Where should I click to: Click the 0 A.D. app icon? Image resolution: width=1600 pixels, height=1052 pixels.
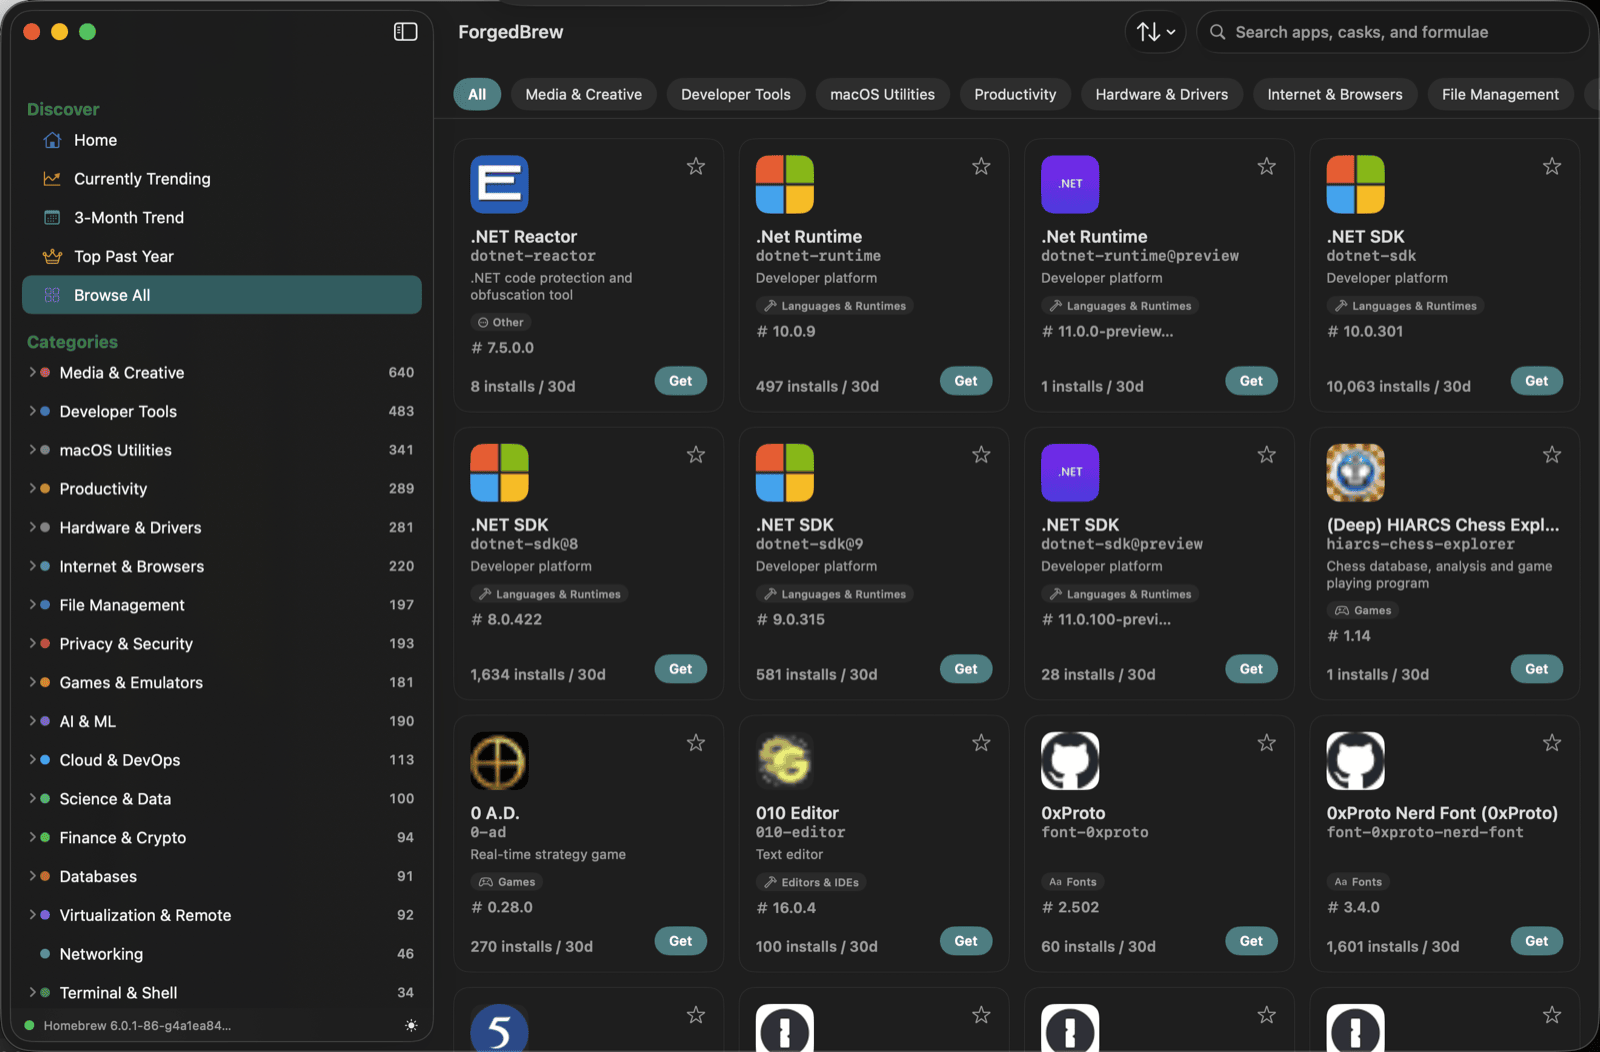pyautogui.click(x=499, y=760)
